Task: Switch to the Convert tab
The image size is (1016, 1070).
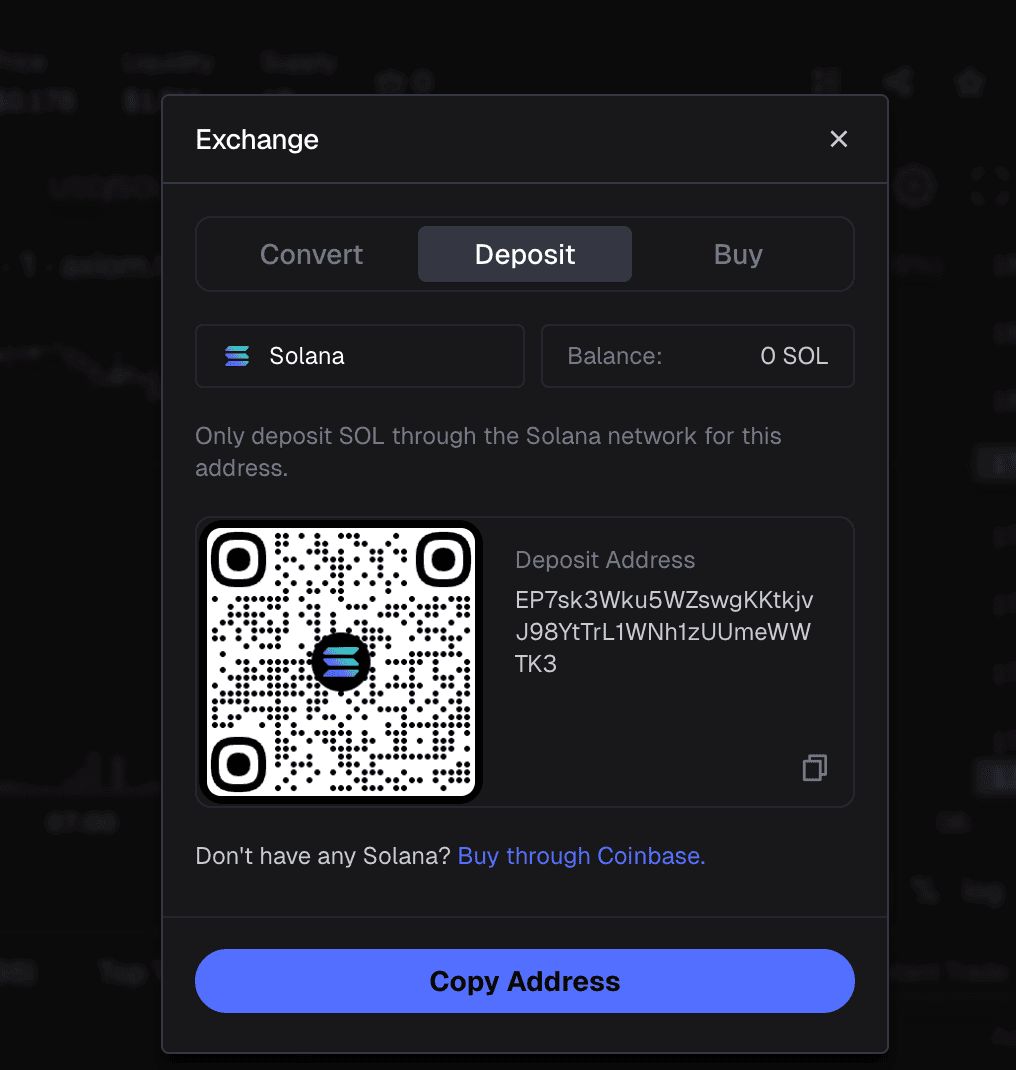Action: [x=311, y=255]
